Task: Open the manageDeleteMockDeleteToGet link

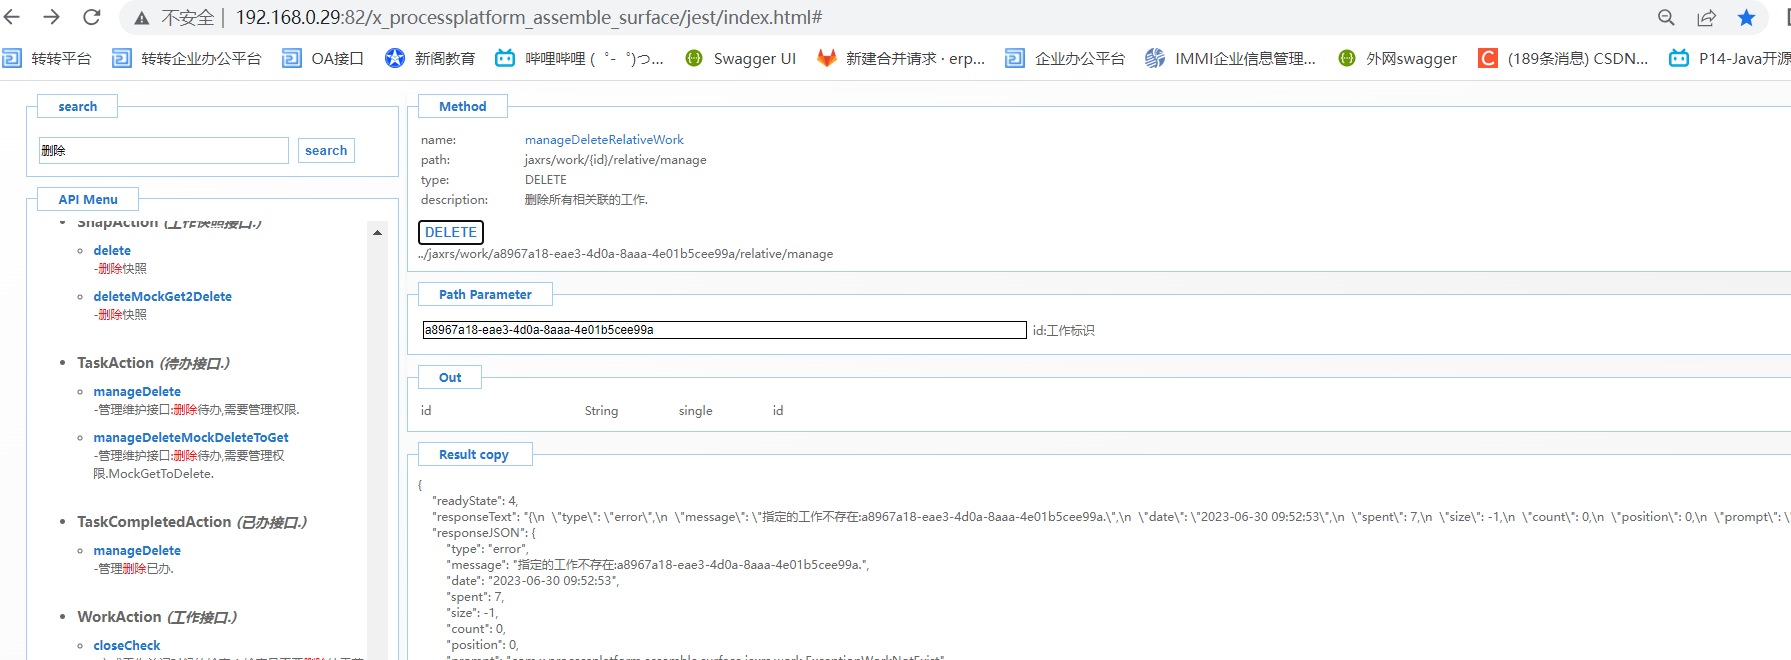Action: [x=191, y=437]
